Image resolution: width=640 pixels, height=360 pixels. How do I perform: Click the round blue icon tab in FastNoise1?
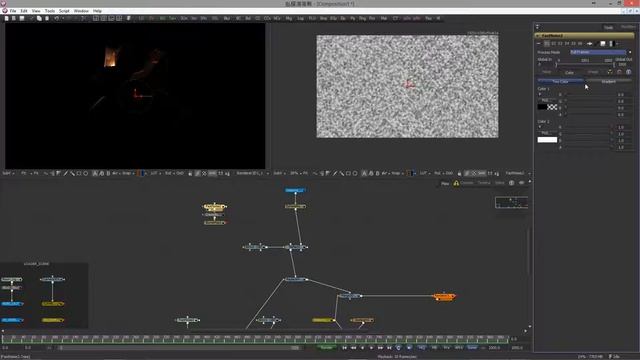[629, 72]
